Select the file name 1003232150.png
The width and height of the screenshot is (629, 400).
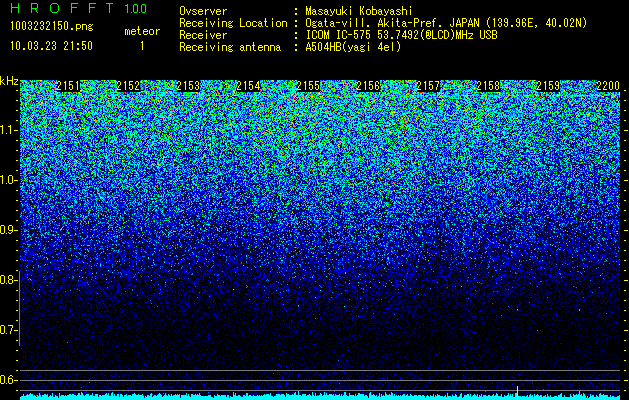[52, 26]
